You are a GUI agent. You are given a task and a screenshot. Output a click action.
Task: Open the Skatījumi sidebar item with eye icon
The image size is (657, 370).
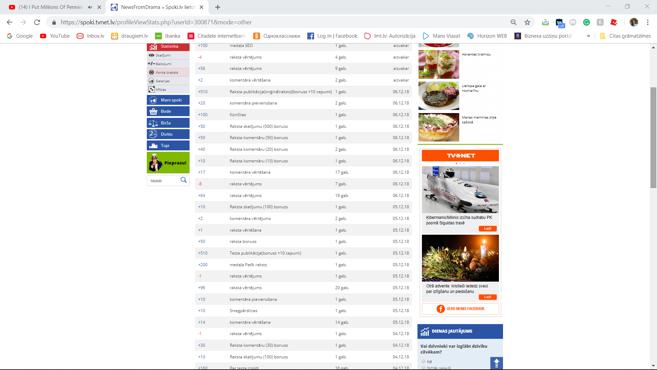[168, 55]
